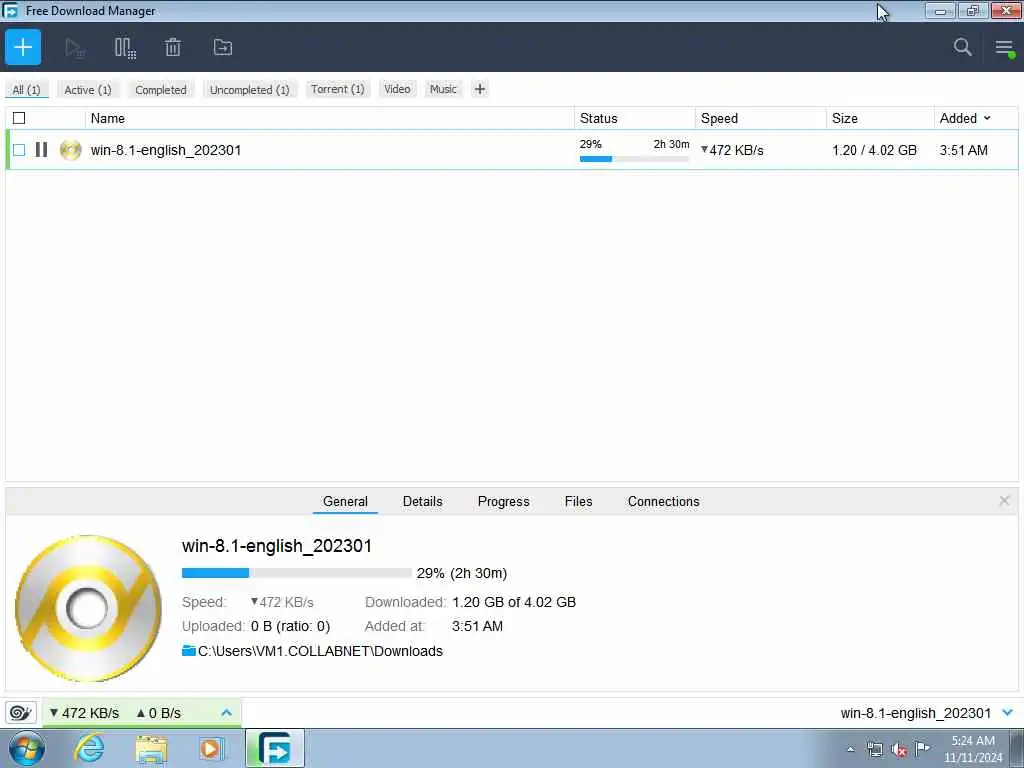Click the 0 B (ratio: 0) uploaded value
This screenshot has width=1024, height=768.
(291, 626)
